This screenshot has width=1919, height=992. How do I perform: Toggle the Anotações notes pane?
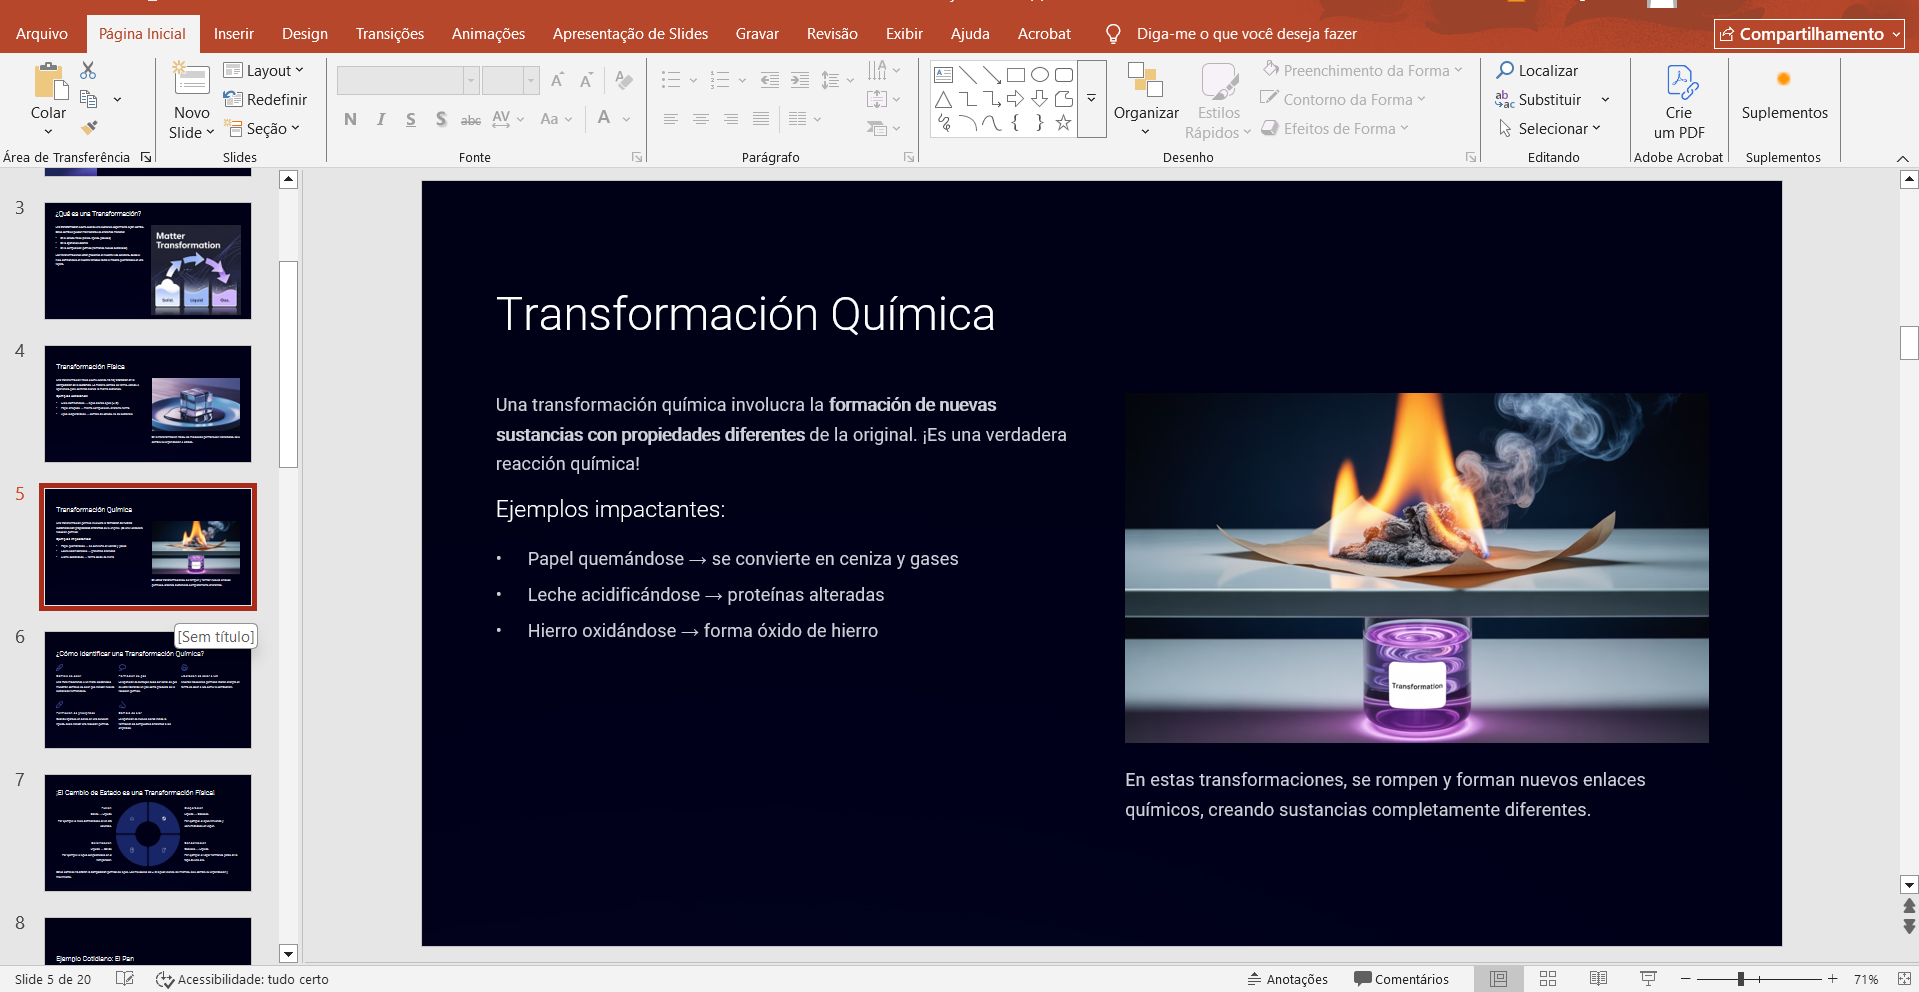click(x=1288, y=979)
